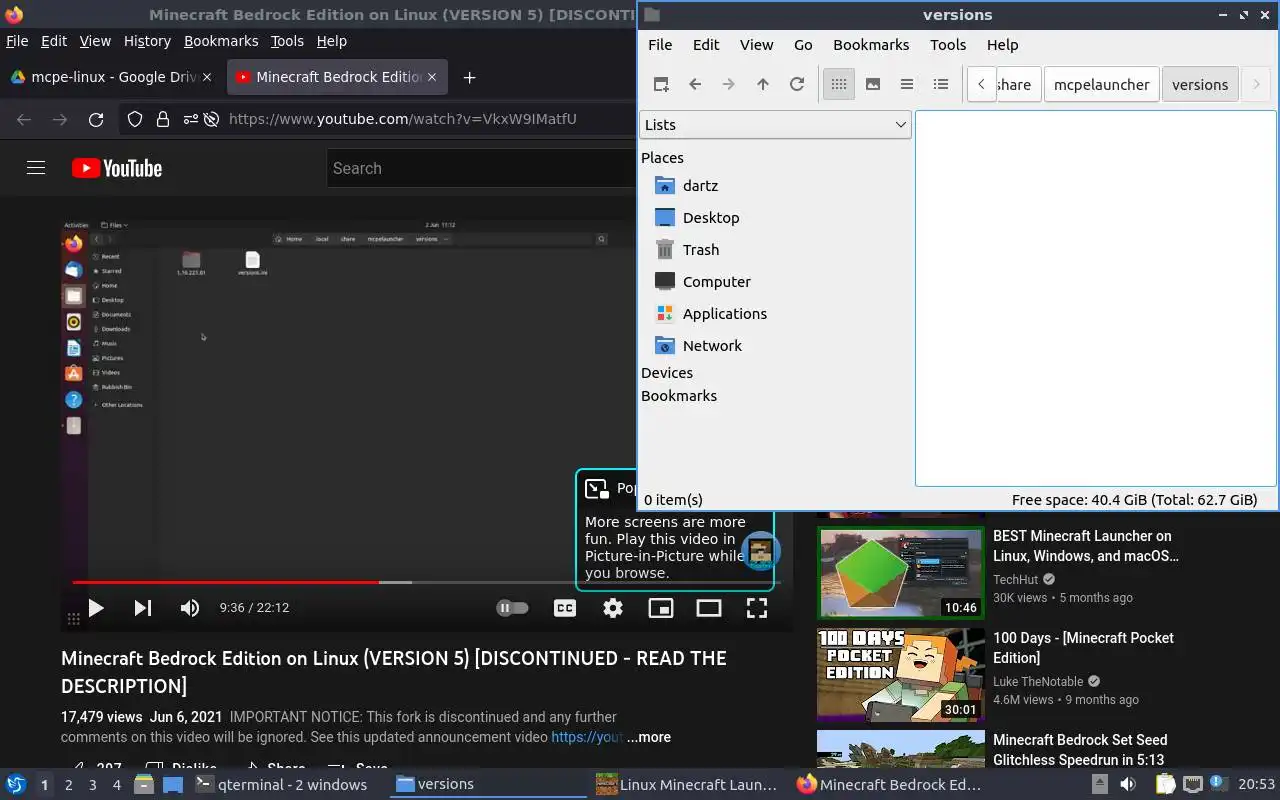Screen dimensions: 1280x800
Task: Open the file manager Go menu
Action: pos(803,44)
